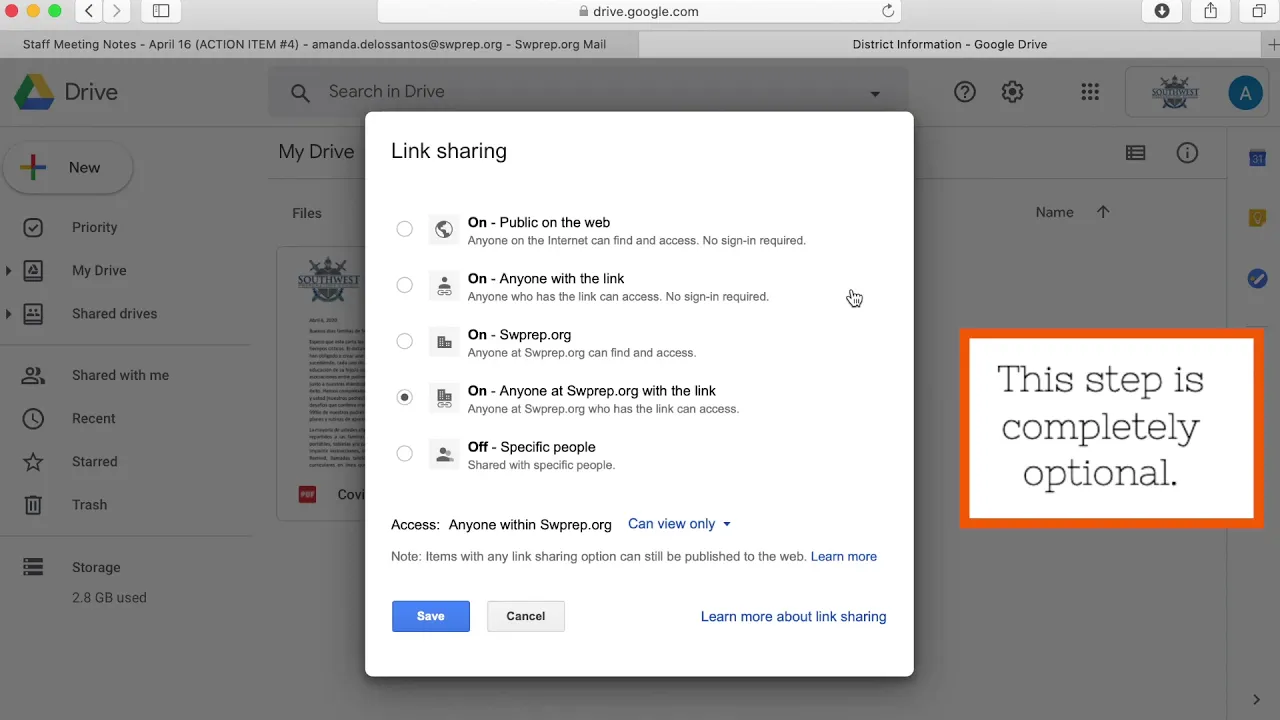The height and width of the screenshot is (720, 1280).
Task: Open Drive settings gear icon
Action: [x=1013, y=92]
